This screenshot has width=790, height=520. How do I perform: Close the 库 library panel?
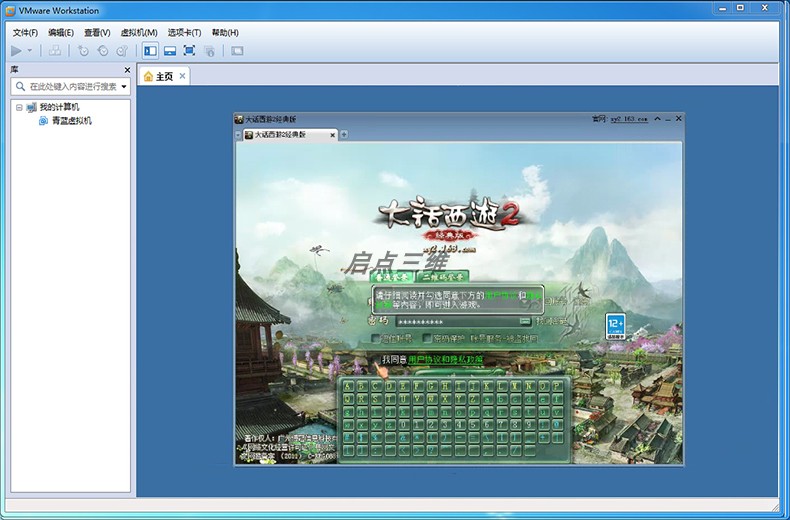pyautogui.click(x=127, y=70)
